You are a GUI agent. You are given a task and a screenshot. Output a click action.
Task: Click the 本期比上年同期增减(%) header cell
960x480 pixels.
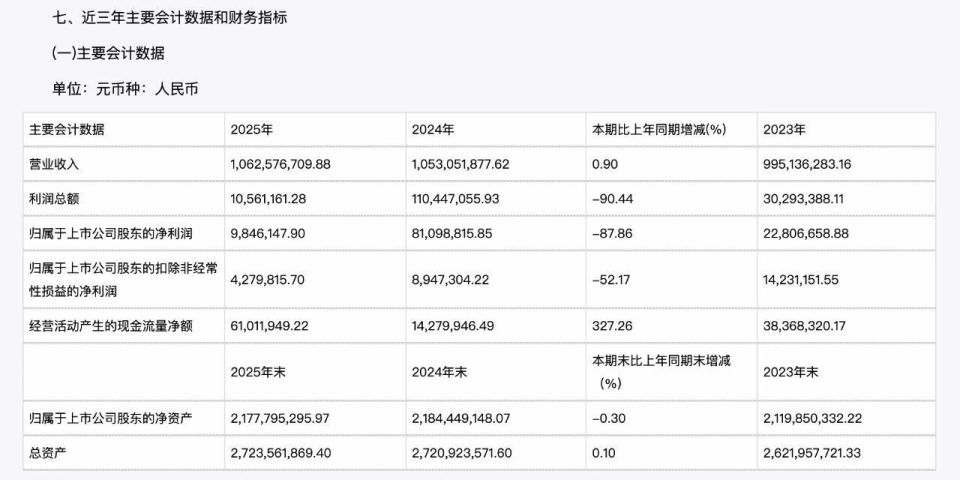(659, 129)
